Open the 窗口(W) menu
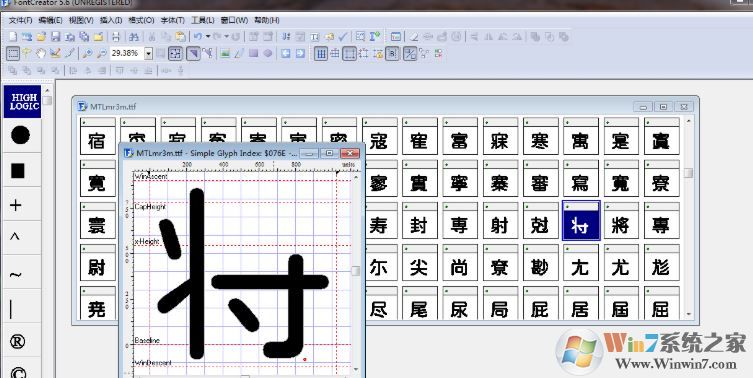The width and height of the screenshot is (753, 378). 234,20
